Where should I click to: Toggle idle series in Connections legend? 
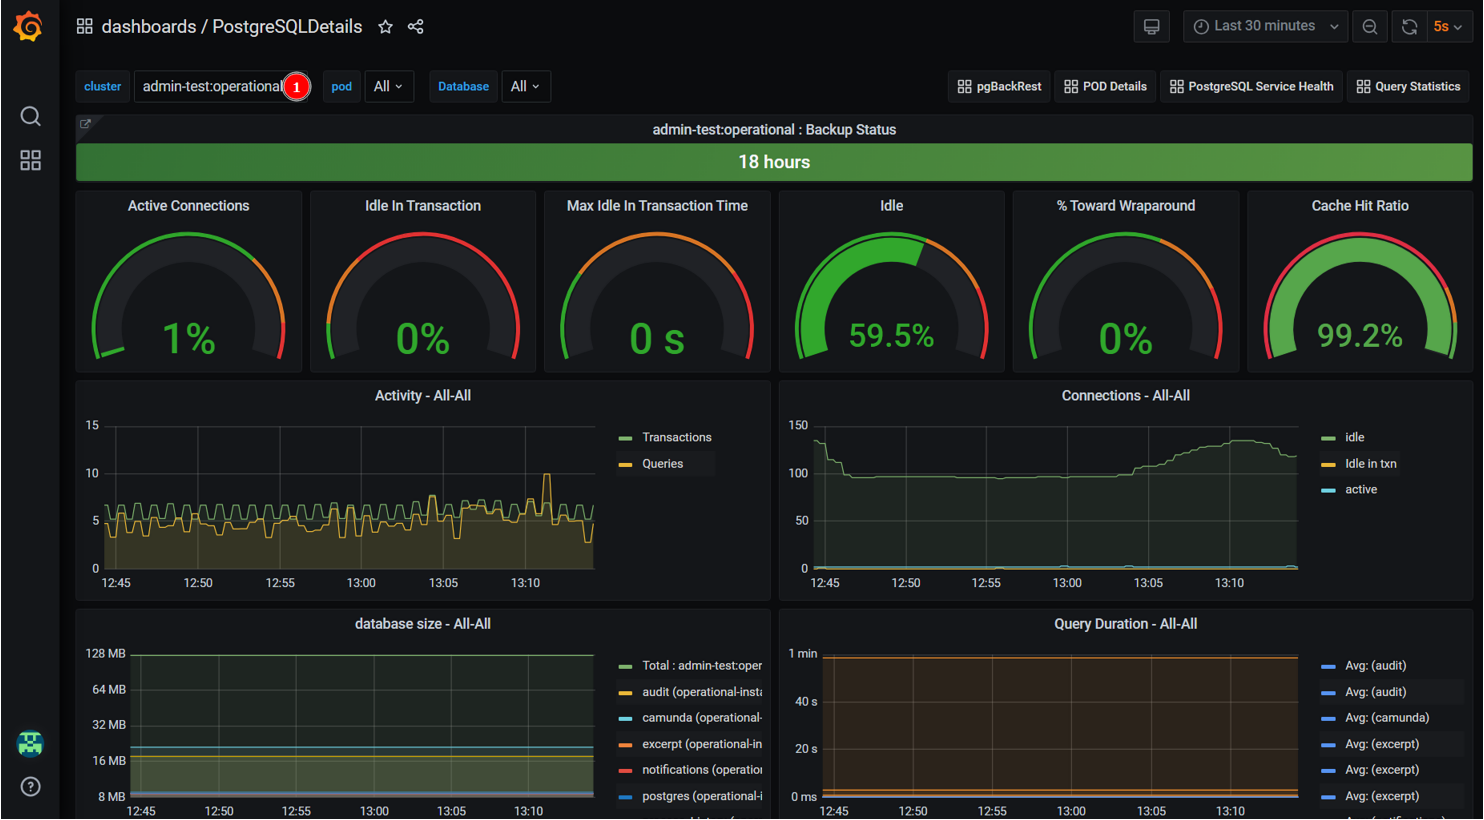point(1355,437)
